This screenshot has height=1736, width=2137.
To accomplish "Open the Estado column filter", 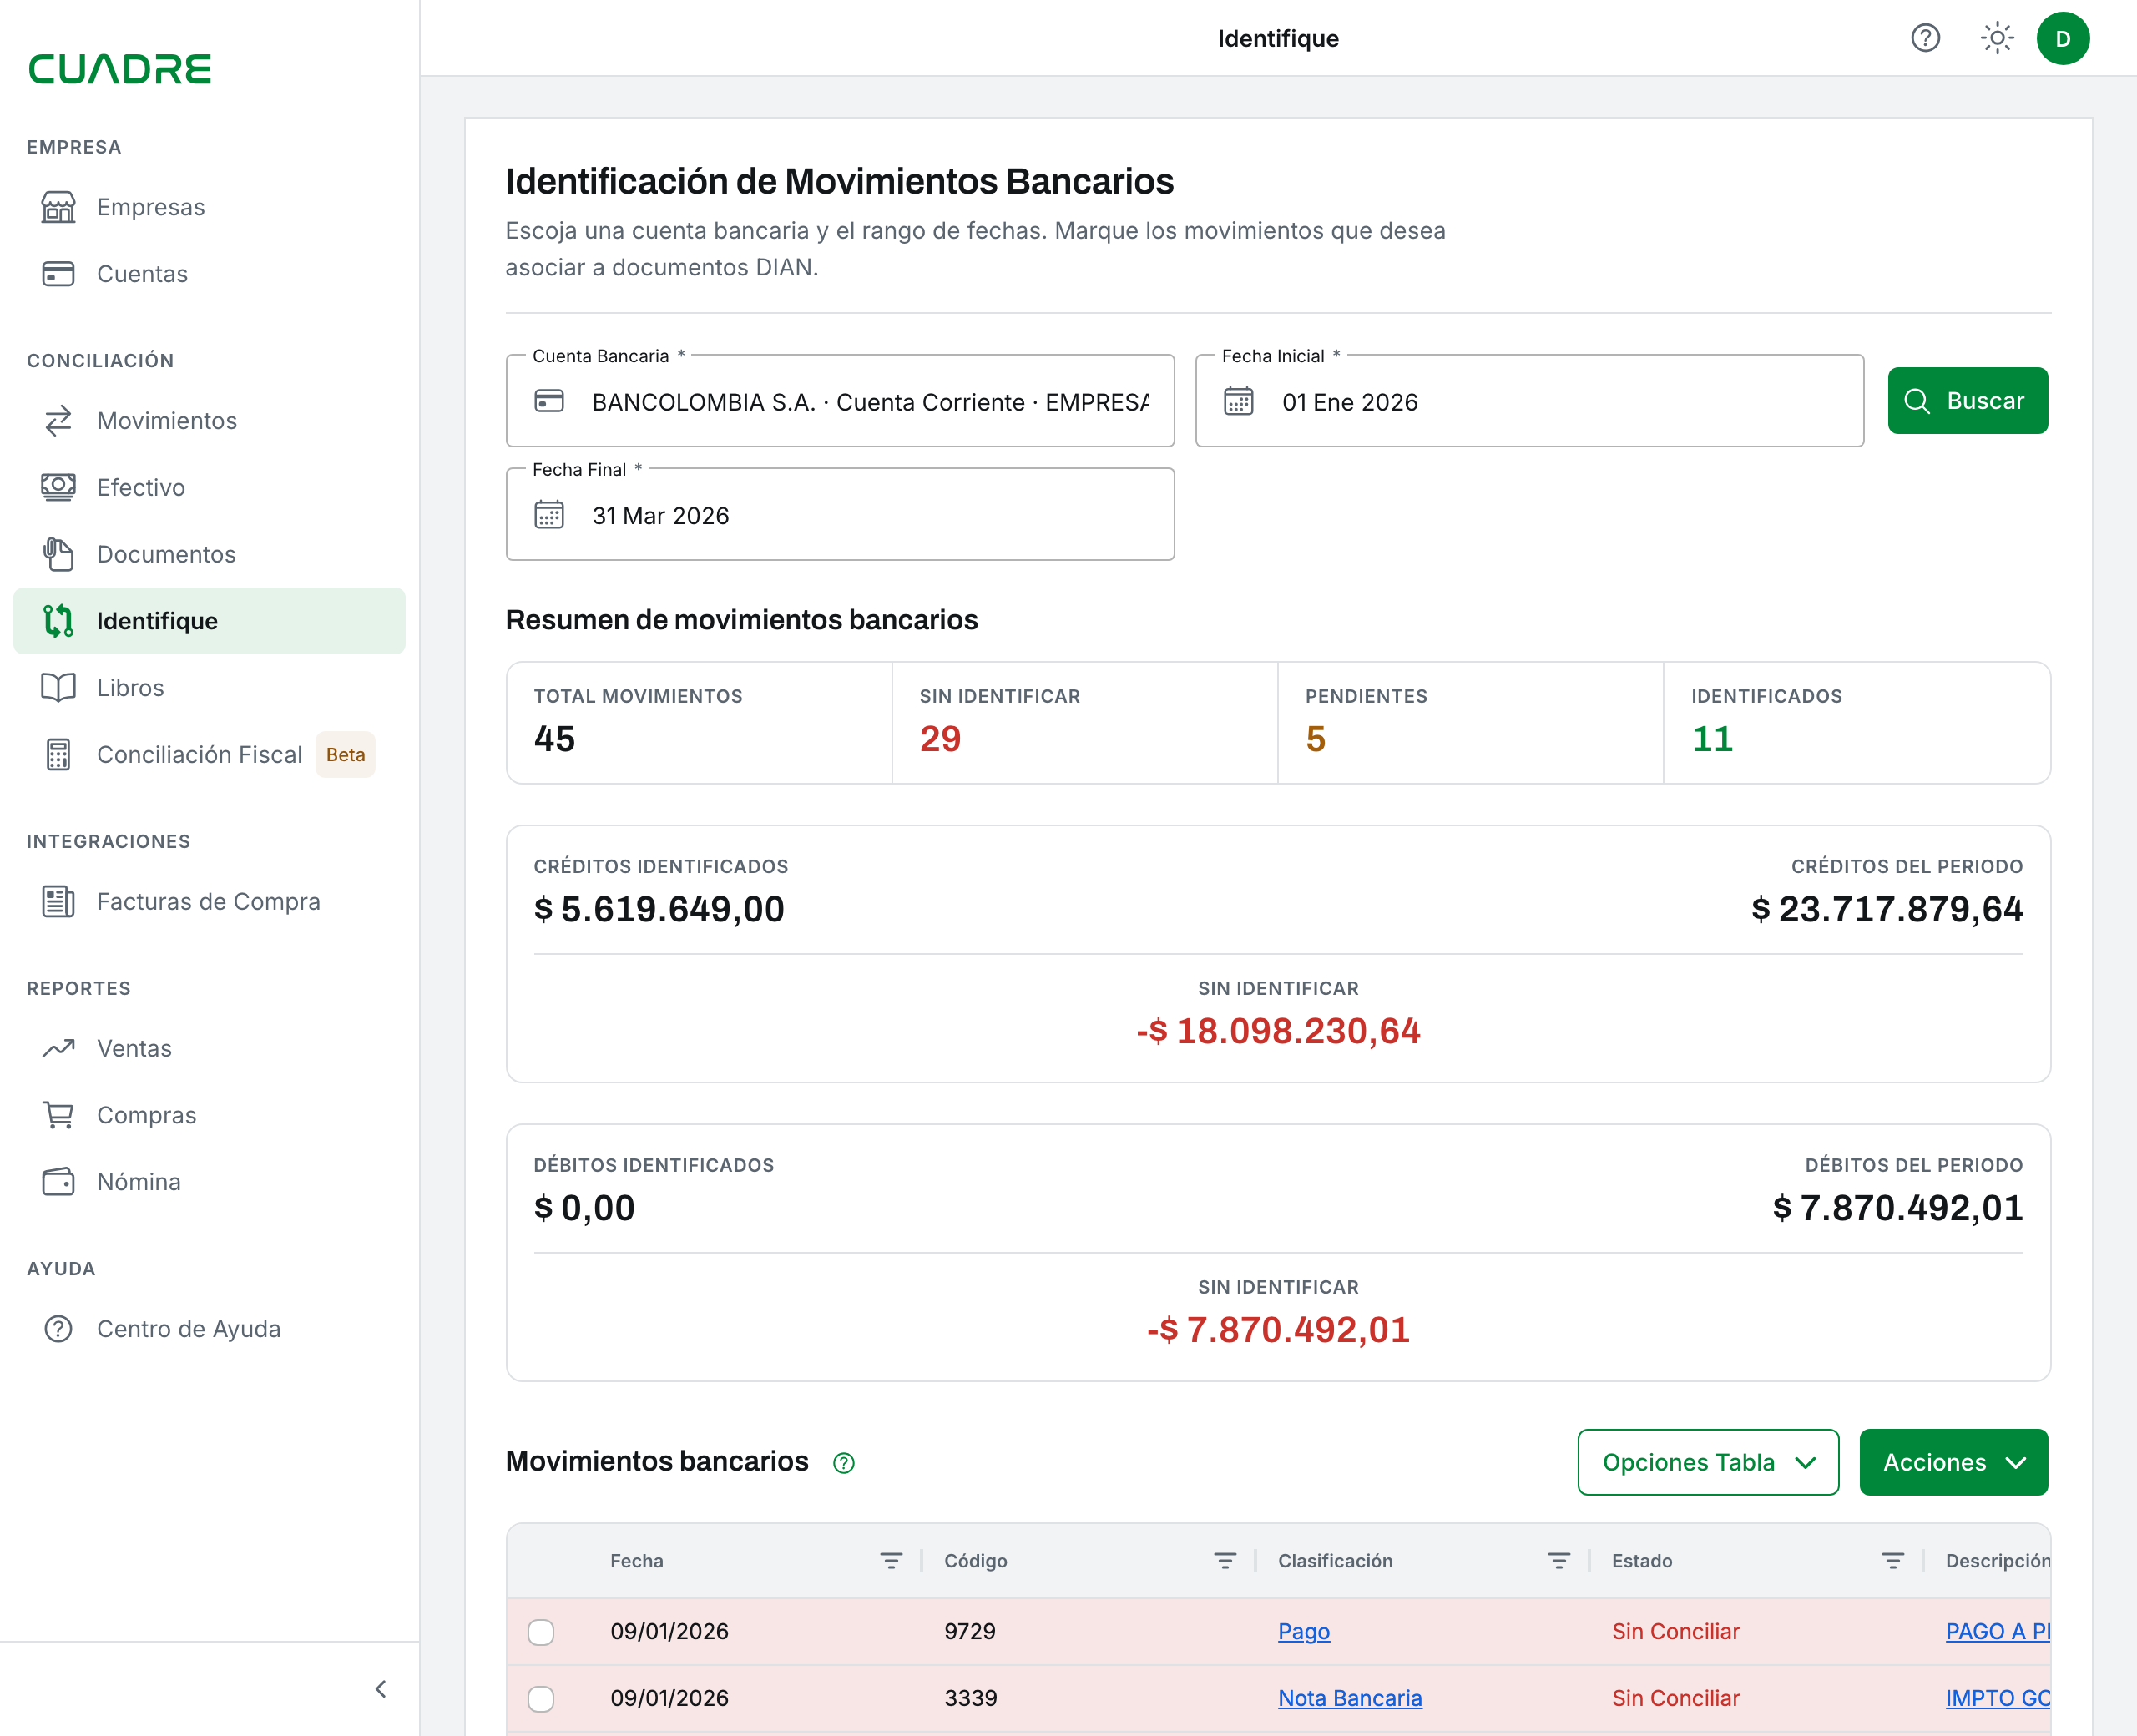I will point(1893,1561).
